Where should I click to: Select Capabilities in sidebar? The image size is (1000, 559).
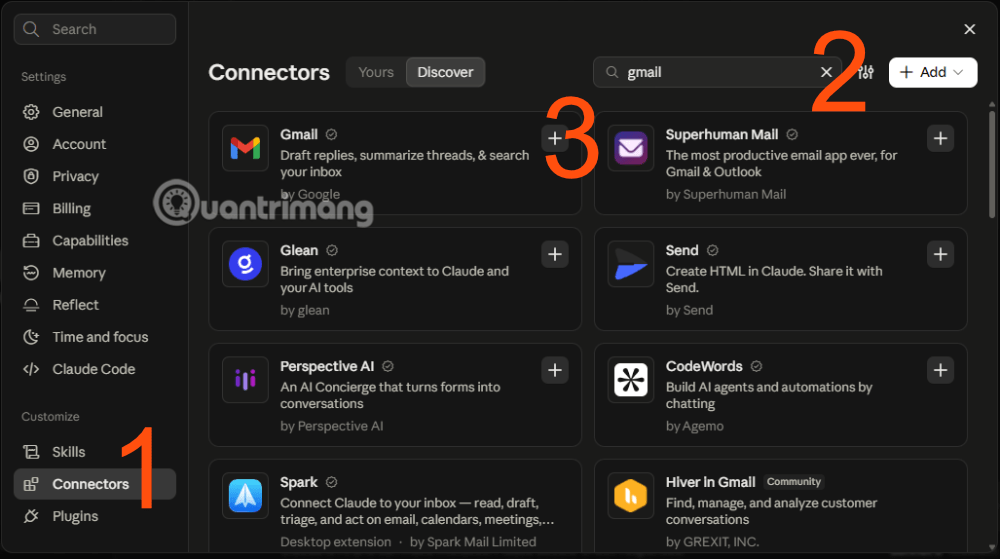click(x=94, y=241)
